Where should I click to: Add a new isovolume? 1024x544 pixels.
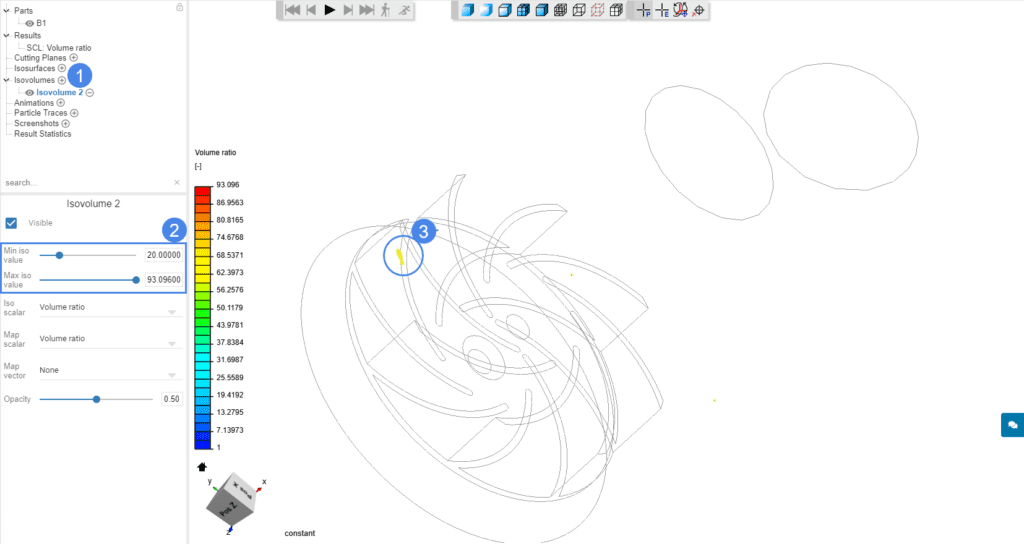tap(61, 80)
